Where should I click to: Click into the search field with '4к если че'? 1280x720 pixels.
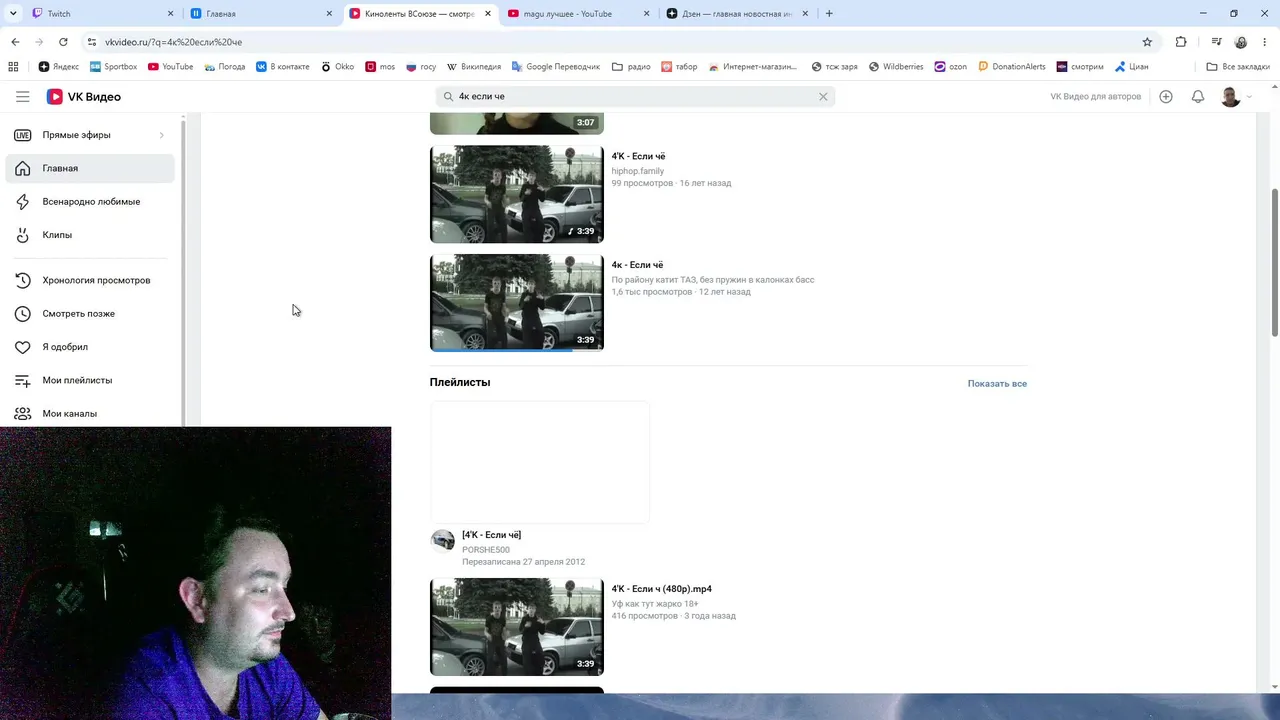(635, 97)
